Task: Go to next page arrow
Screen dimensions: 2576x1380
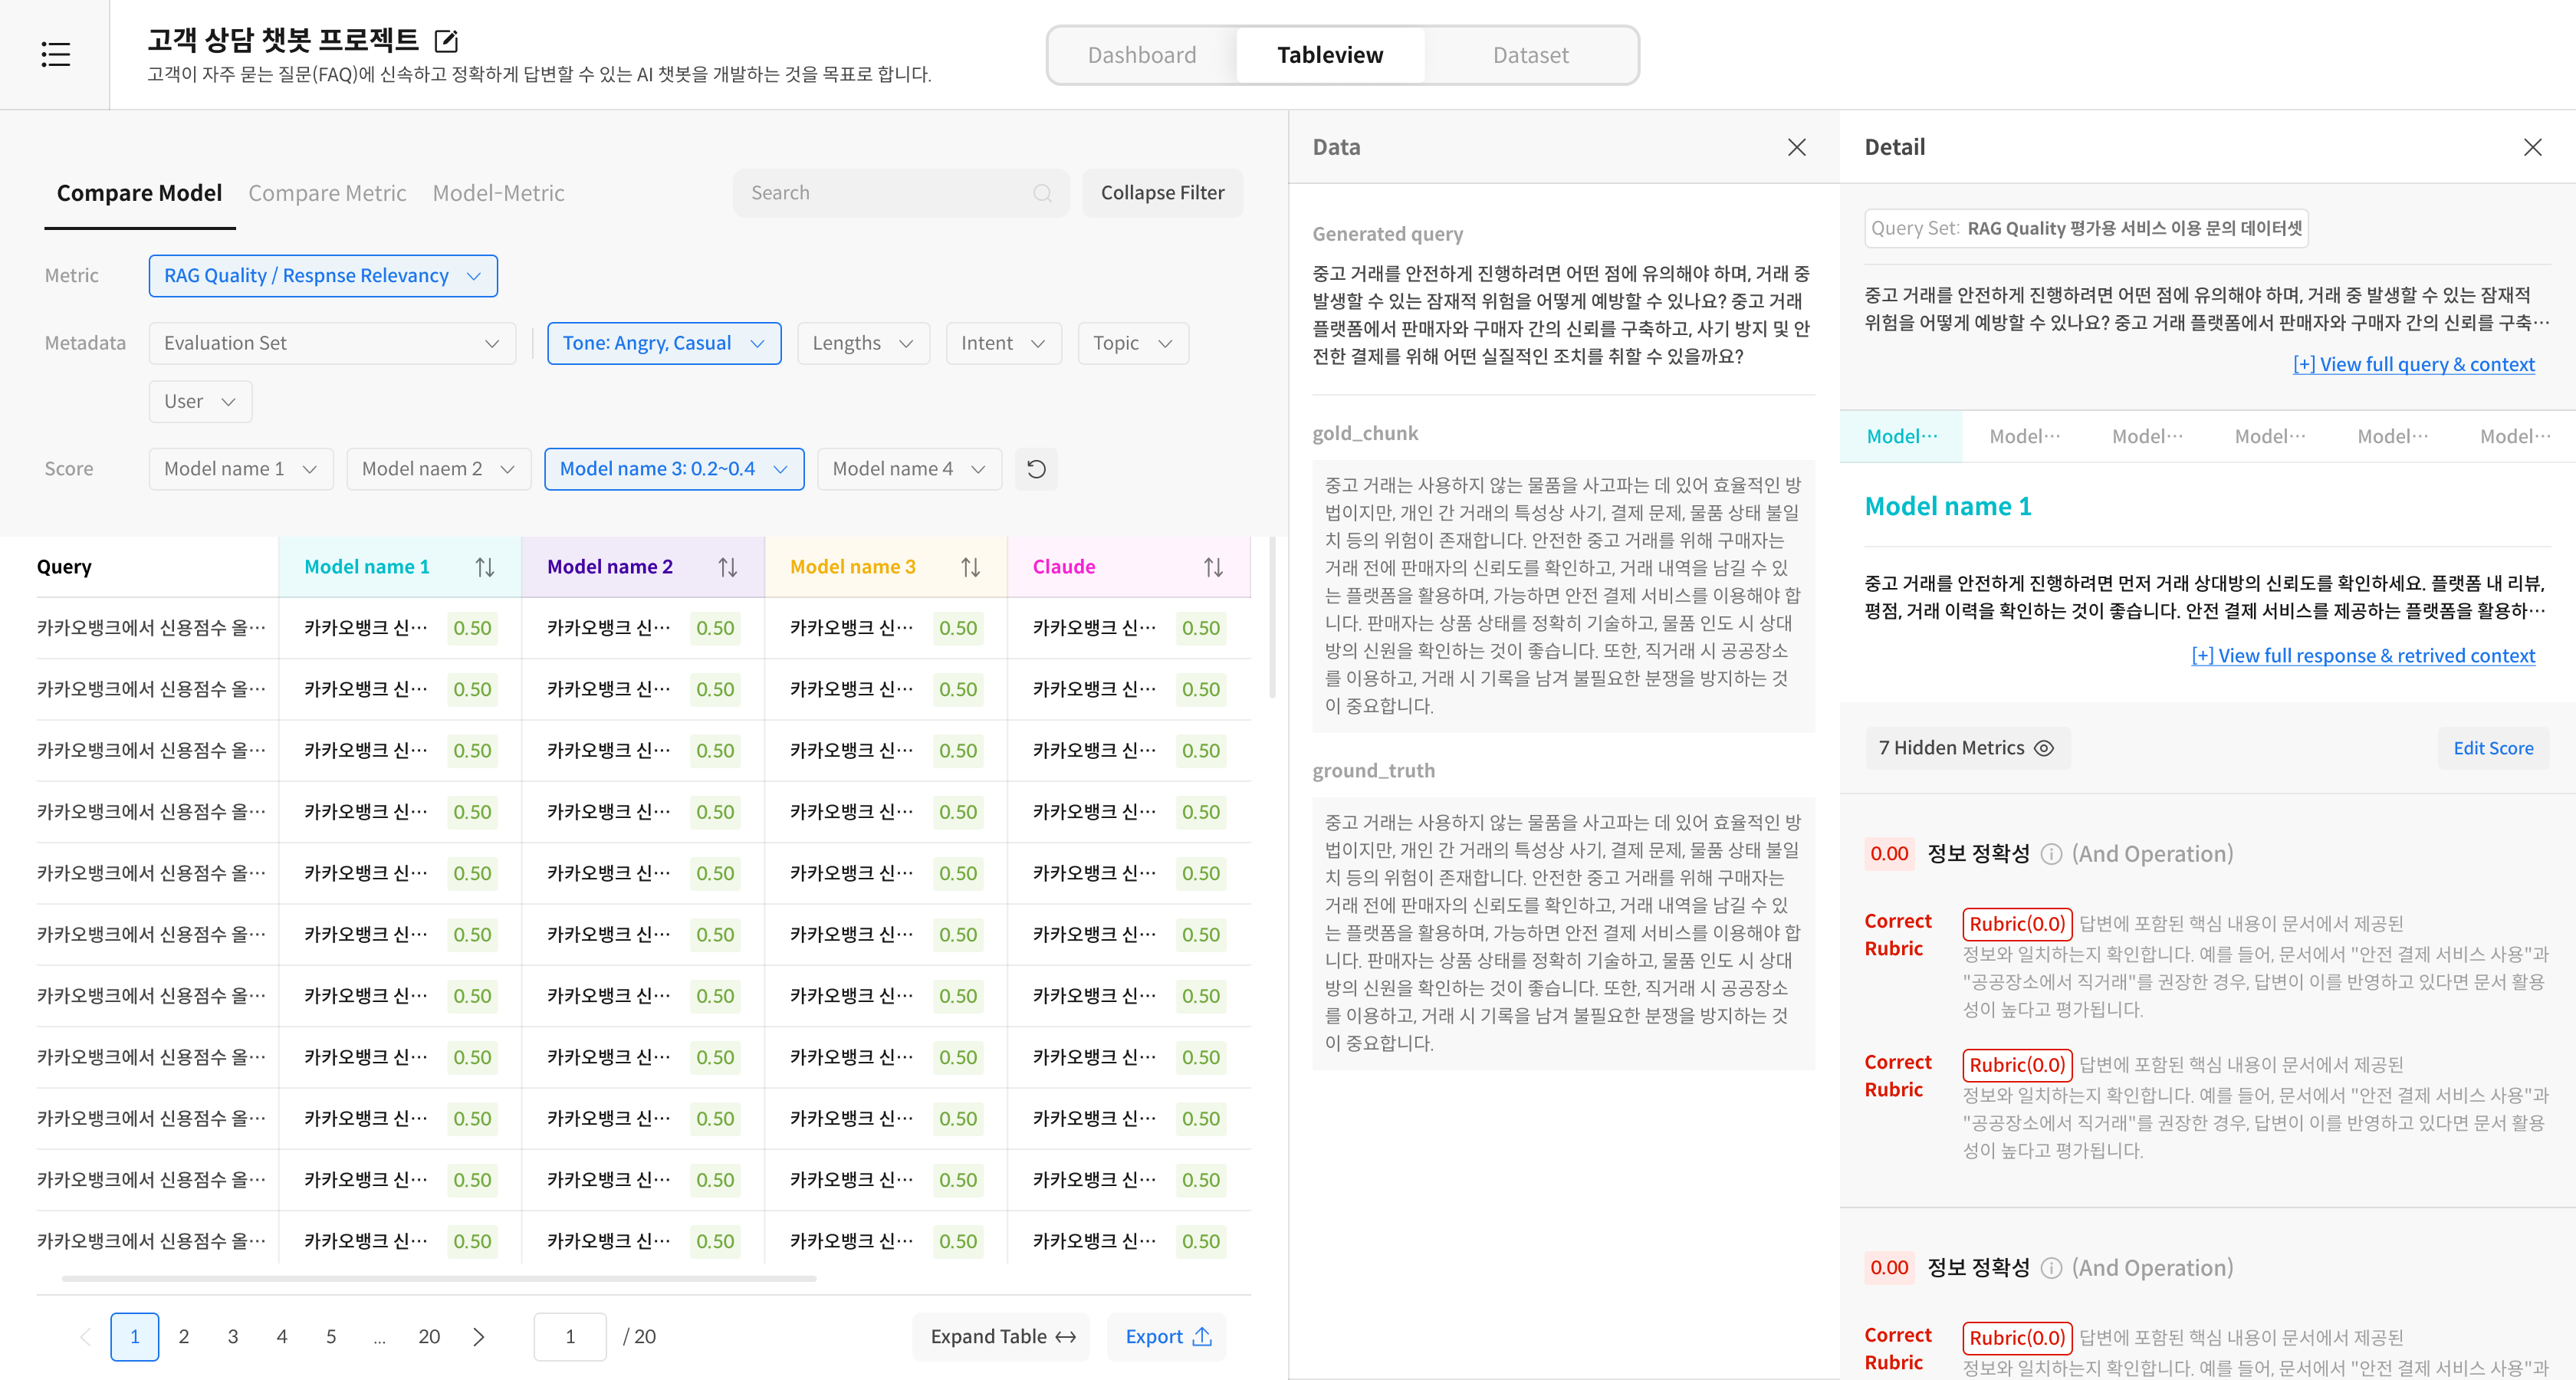Action: [478, 1337]
